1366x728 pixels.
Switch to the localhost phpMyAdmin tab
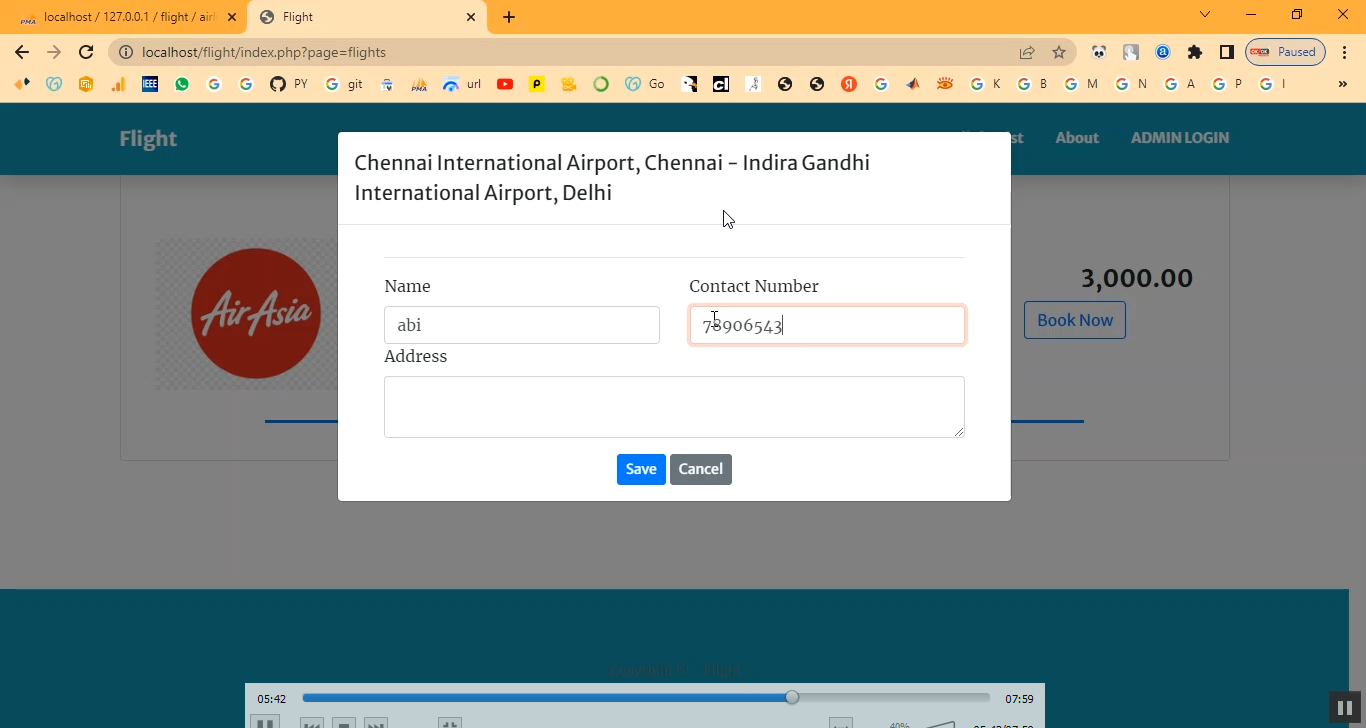click(x=125, y=17)
